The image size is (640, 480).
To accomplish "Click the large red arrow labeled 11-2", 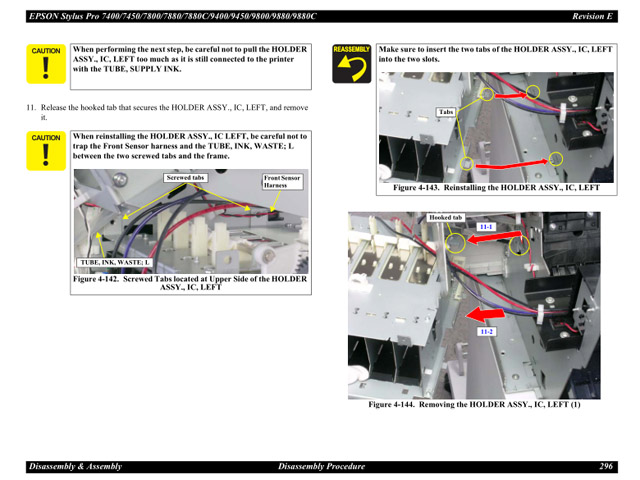I will coord(488,318).
